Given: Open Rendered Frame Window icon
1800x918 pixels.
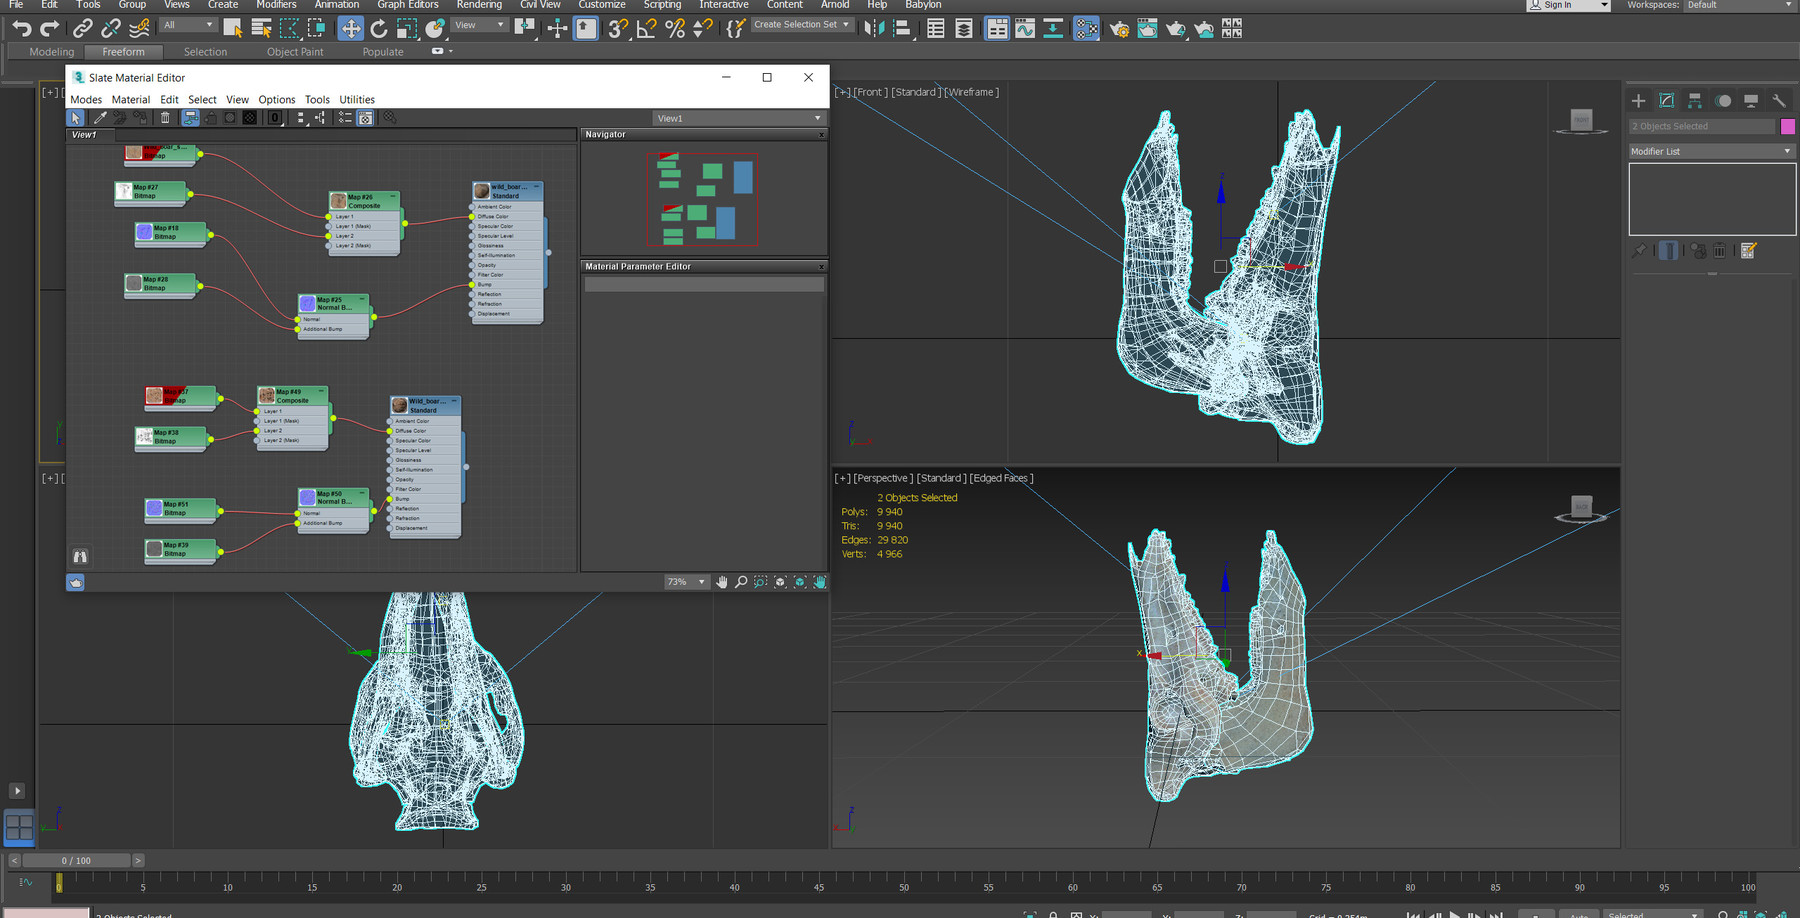Looking at the screenshot, I should tap(1148, 29).
